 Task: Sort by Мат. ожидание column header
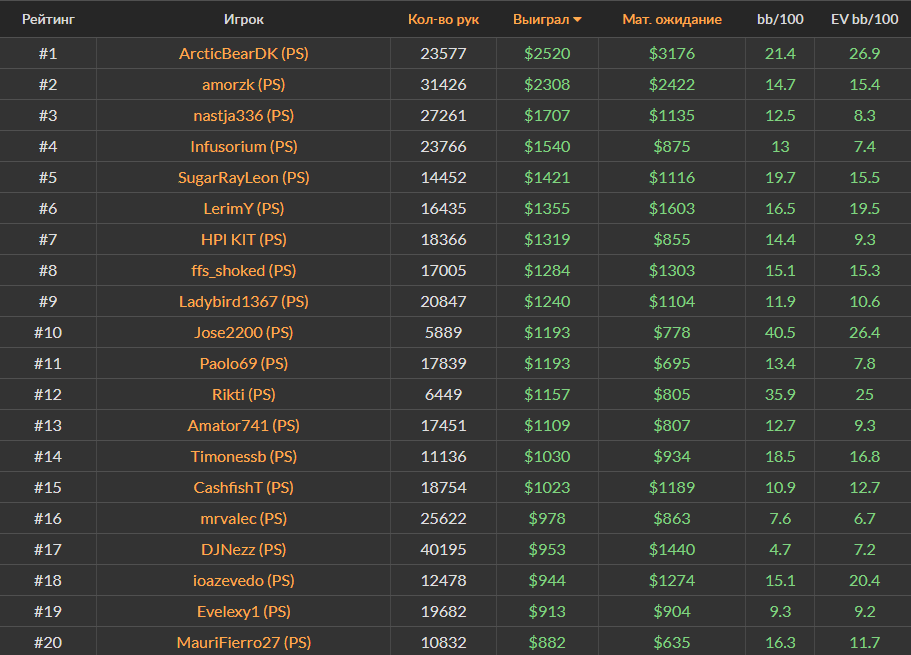click(671, 19)
